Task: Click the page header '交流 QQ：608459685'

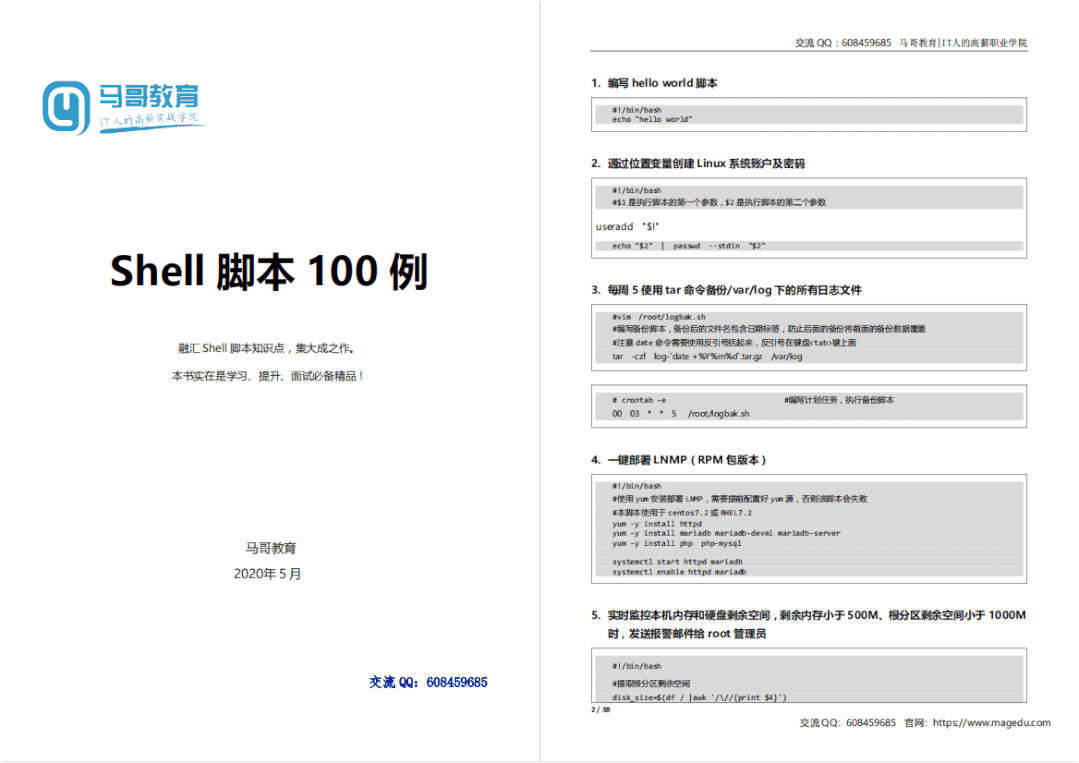Action: click(843, 43)
